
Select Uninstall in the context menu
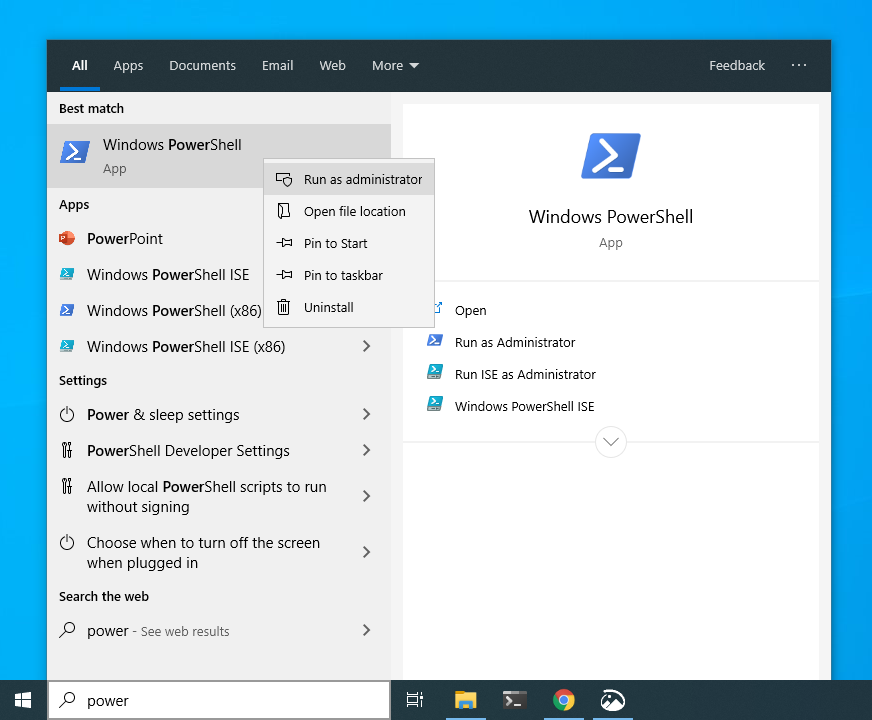[x=328, y=308]
